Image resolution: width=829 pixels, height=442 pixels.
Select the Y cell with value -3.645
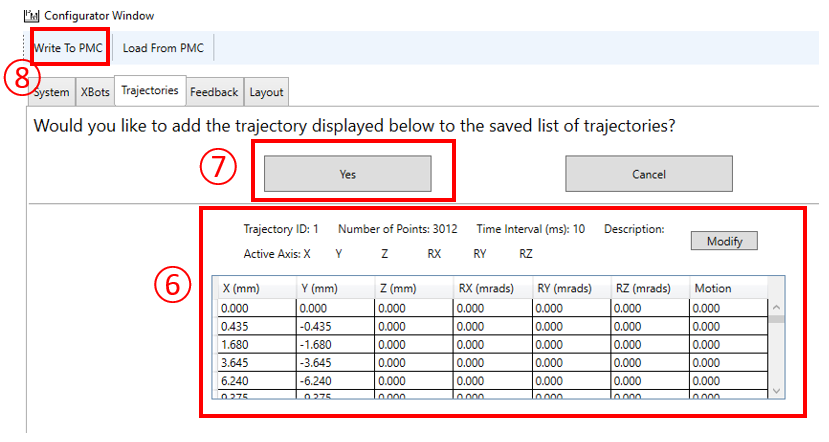point(334,362)
